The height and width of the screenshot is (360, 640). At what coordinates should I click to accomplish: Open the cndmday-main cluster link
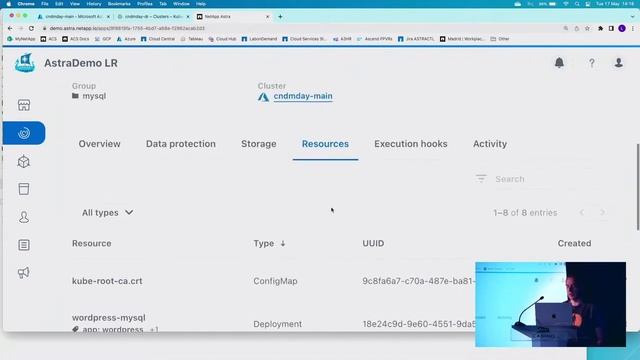(x=303, y=96)
